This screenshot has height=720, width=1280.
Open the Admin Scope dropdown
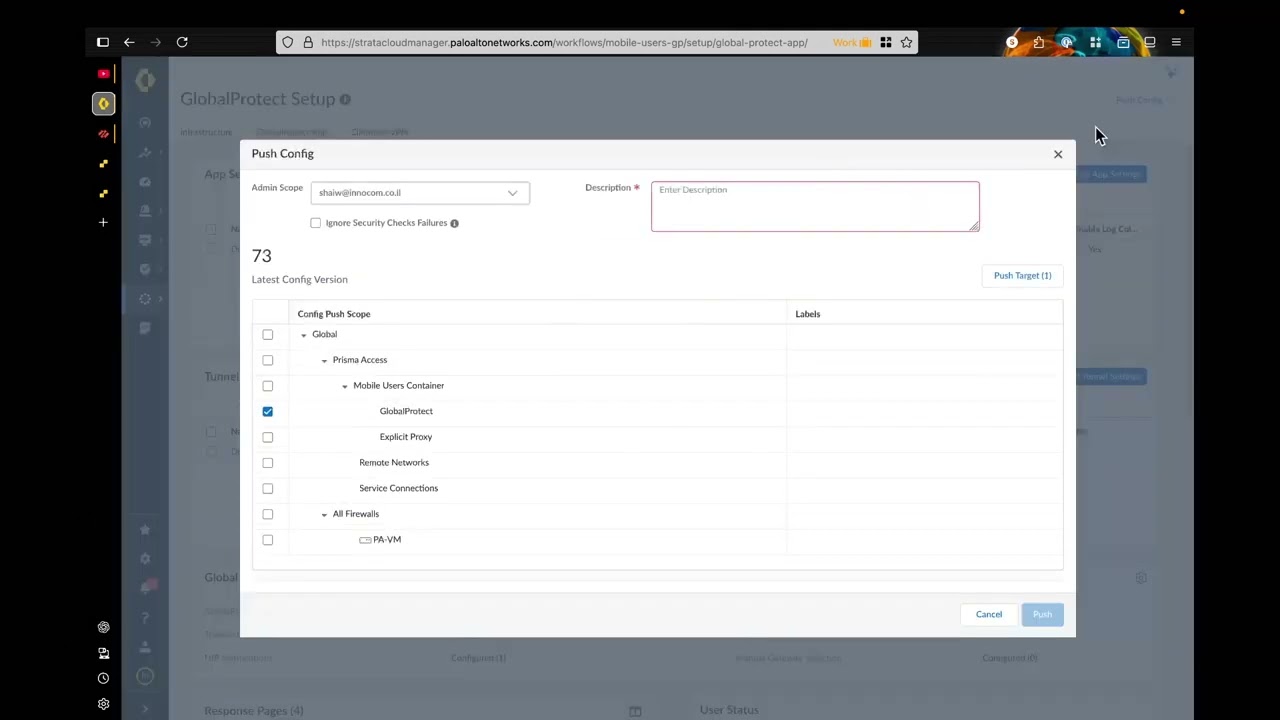pyautogui.click(x=420, y=193)
